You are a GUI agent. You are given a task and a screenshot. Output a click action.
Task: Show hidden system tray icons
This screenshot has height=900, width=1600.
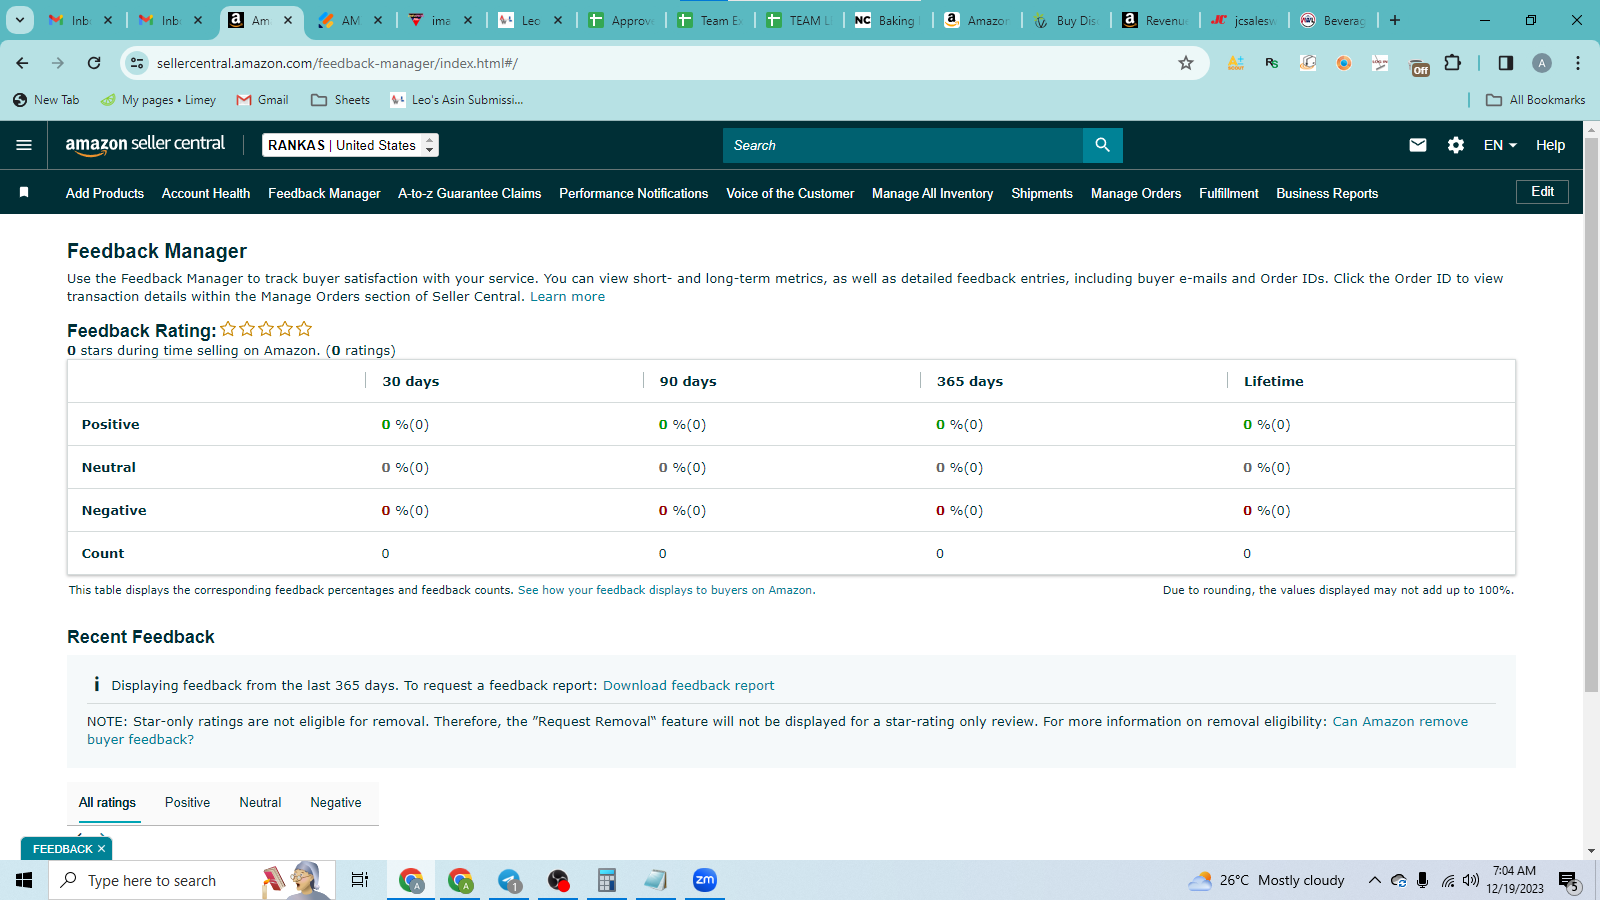[1375, 880]
